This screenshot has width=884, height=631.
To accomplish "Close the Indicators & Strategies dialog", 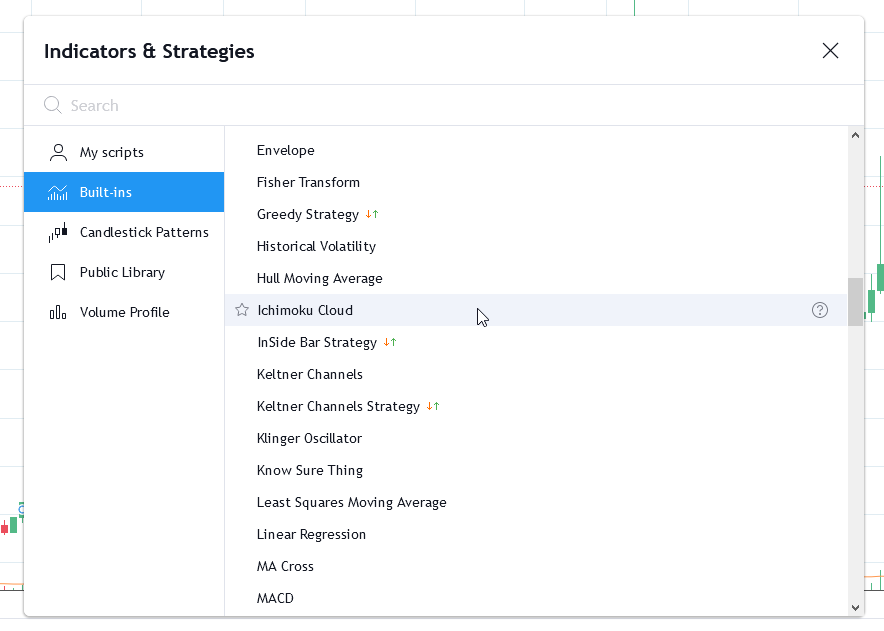I will 830,51.
